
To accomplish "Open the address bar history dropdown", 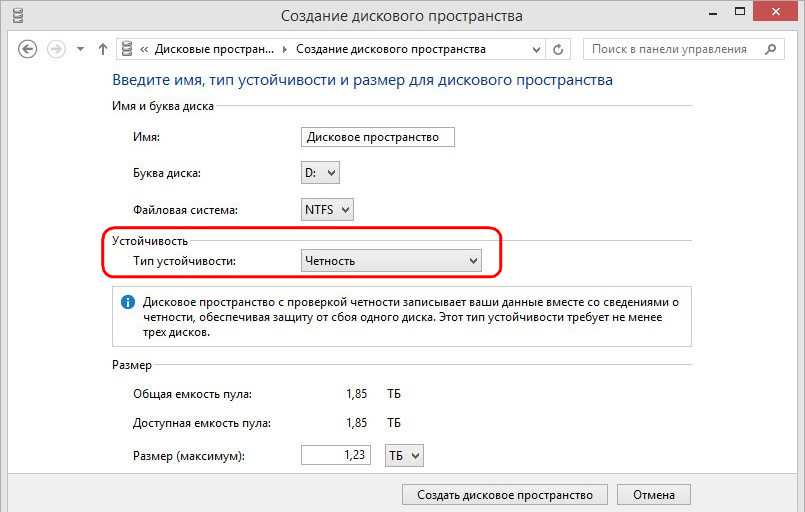I will point(538,49).
